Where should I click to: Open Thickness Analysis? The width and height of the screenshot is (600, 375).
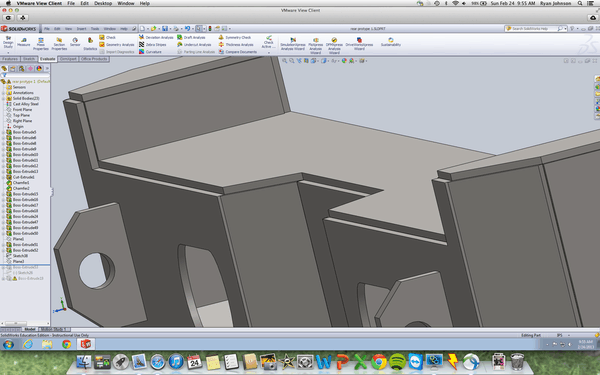pos(236,45)
